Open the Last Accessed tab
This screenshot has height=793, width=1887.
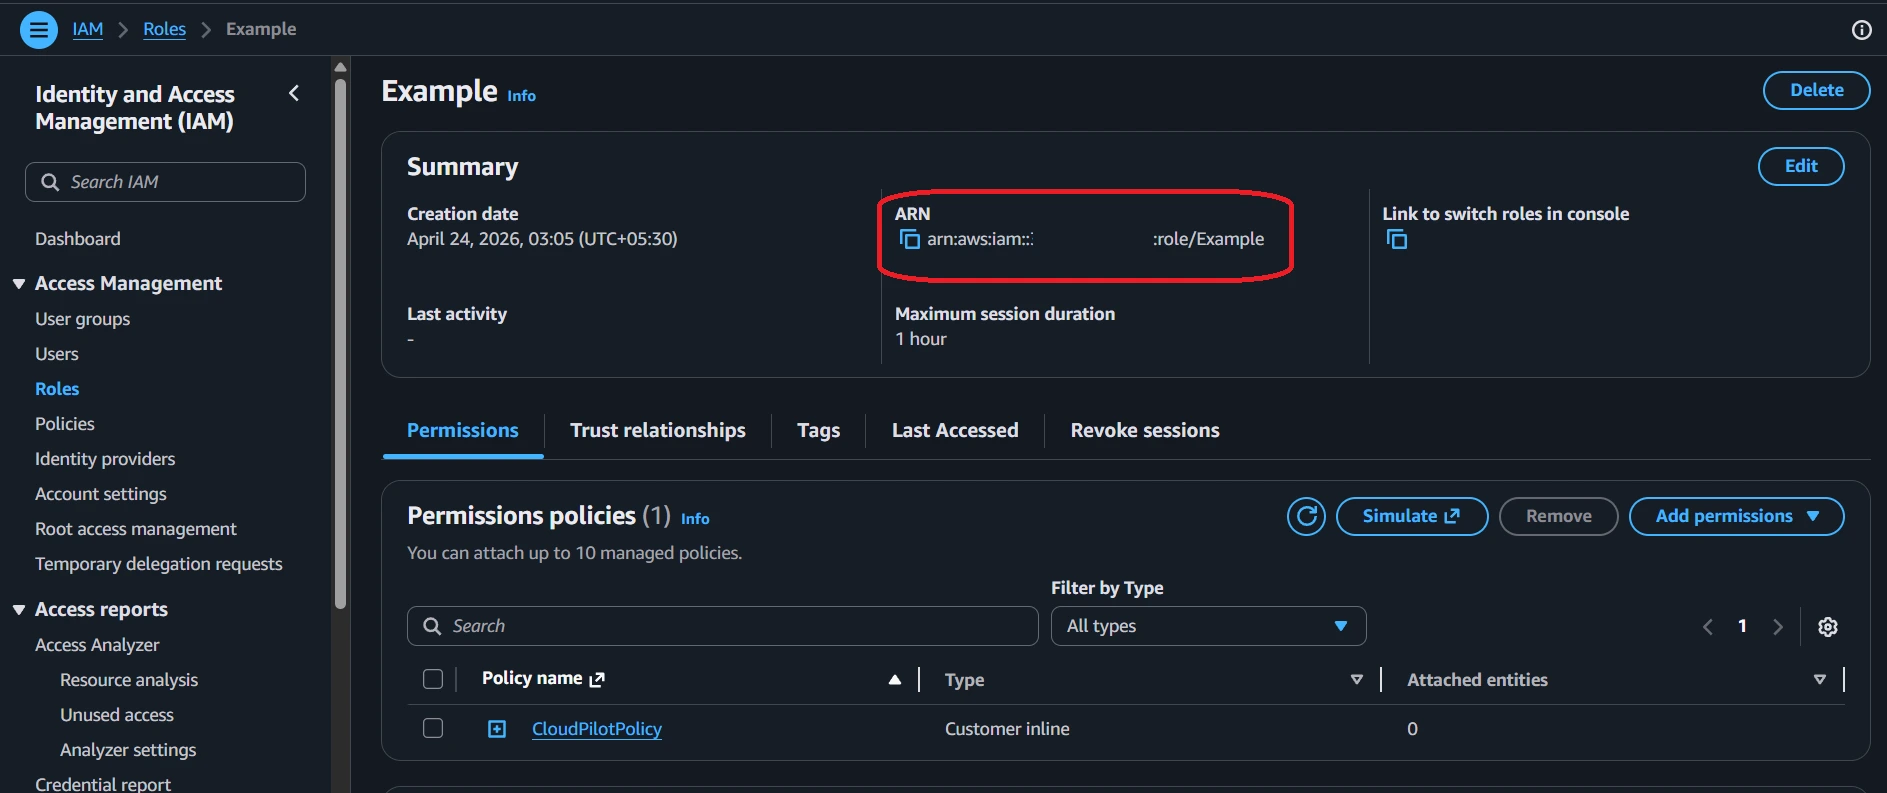[x=955, y=430]
